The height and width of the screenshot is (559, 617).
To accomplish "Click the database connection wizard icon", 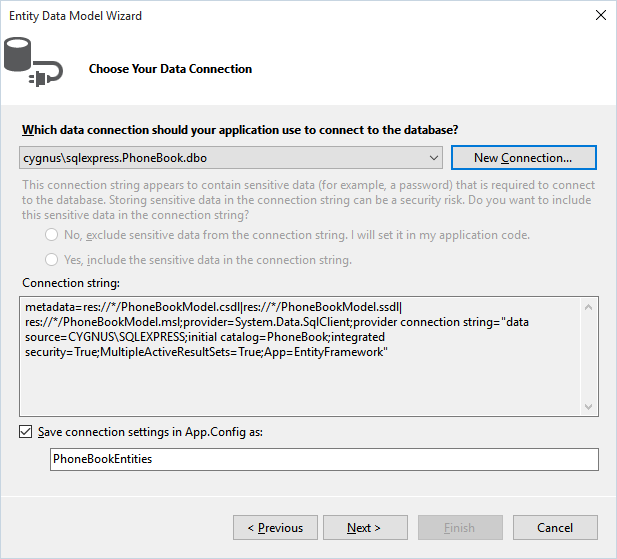I will pyautogui.click(x=33, y=62).
